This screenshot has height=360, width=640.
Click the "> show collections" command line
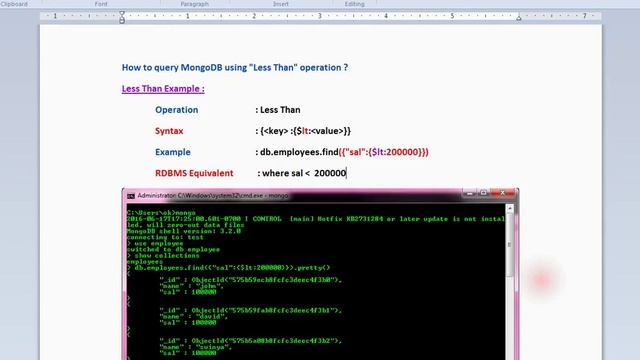pos(163,256)
